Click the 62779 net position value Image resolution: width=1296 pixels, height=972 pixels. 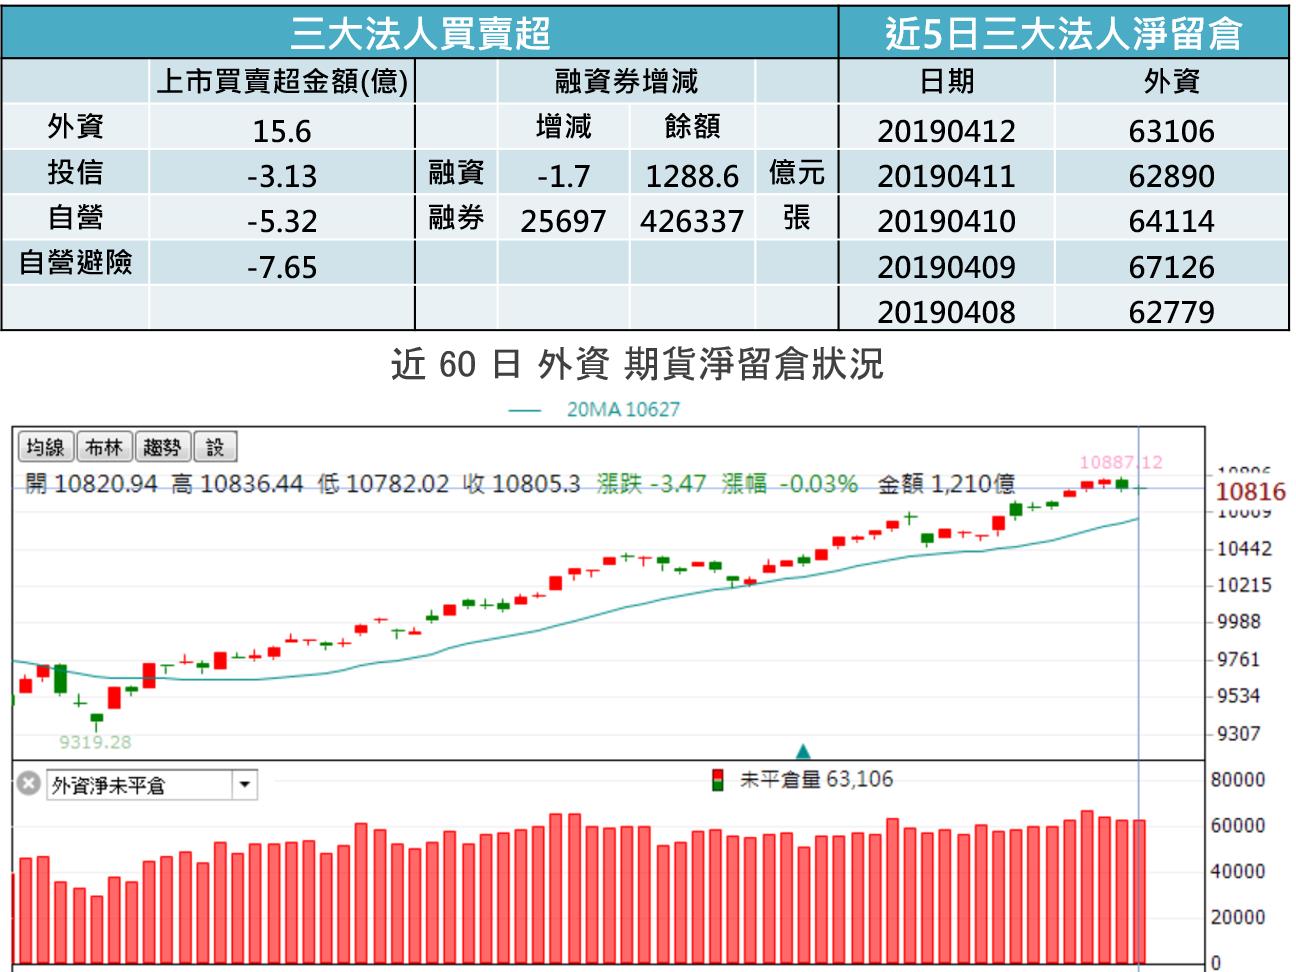(x=1171, y=313)
